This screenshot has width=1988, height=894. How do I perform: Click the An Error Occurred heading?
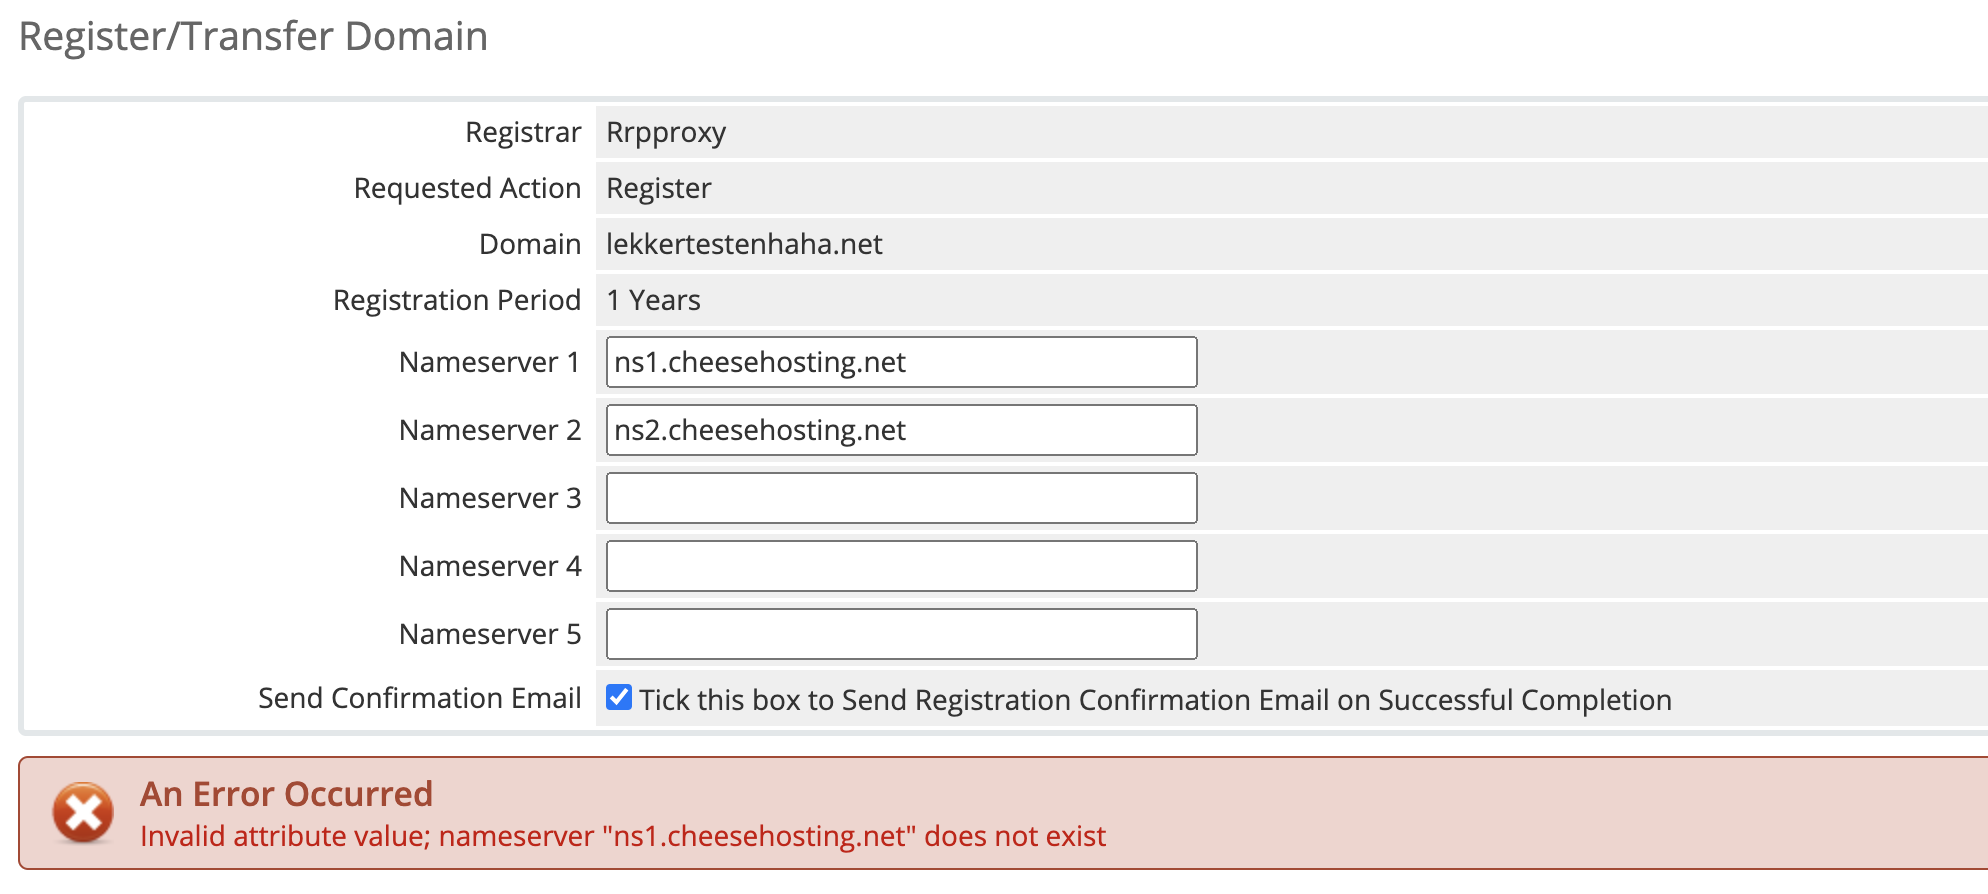(x=286, y=794)
